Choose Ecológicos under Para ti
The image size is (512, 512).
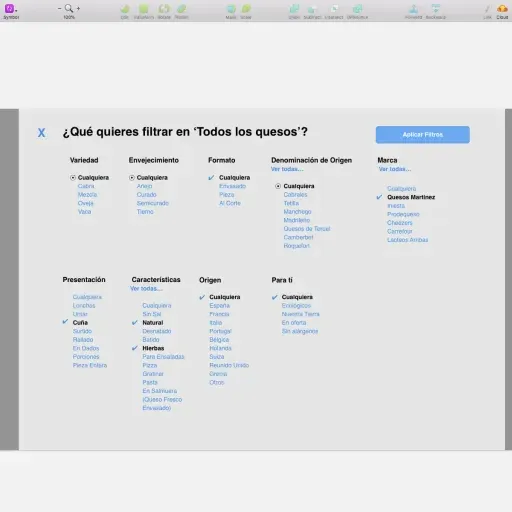tap(296, 305)
